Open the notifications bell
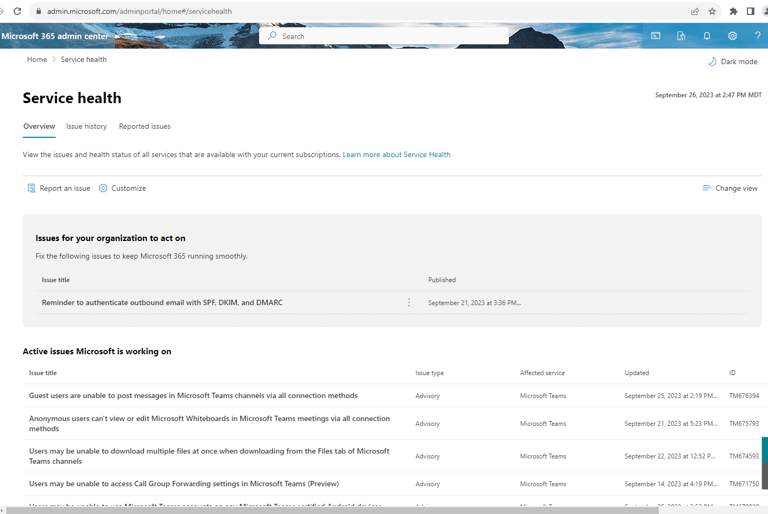Viewport: 768px width, 514px height. (707, 36)
